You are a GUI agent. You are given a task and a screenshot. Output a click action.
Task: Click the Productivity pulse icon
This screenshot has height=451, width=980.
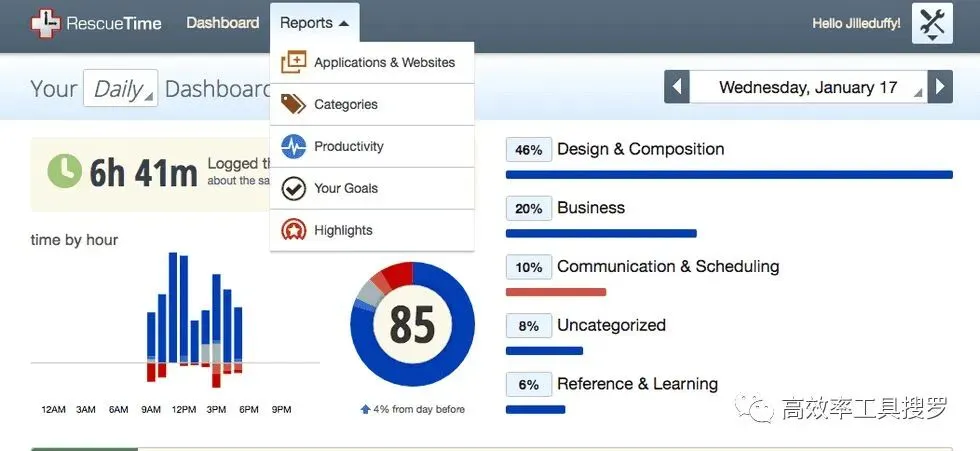tap(293, 146)
